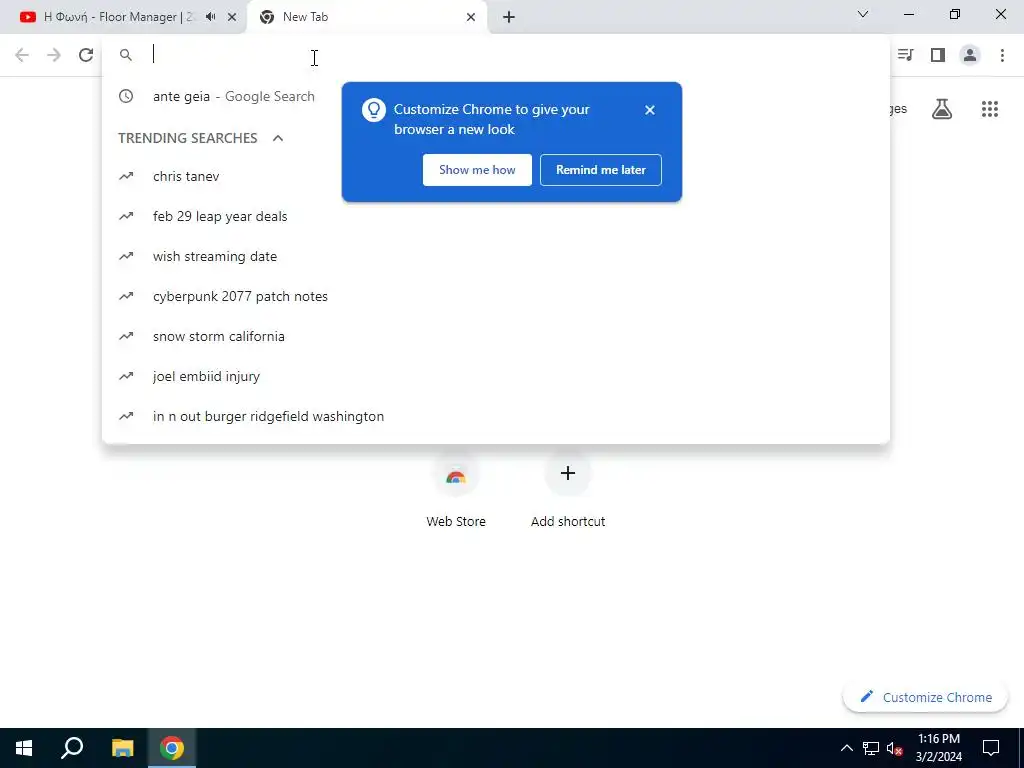This screenshot has height=768, width=1024.
Task: Open Chrome's three-dot menu
Action: tap(1002, 55)
